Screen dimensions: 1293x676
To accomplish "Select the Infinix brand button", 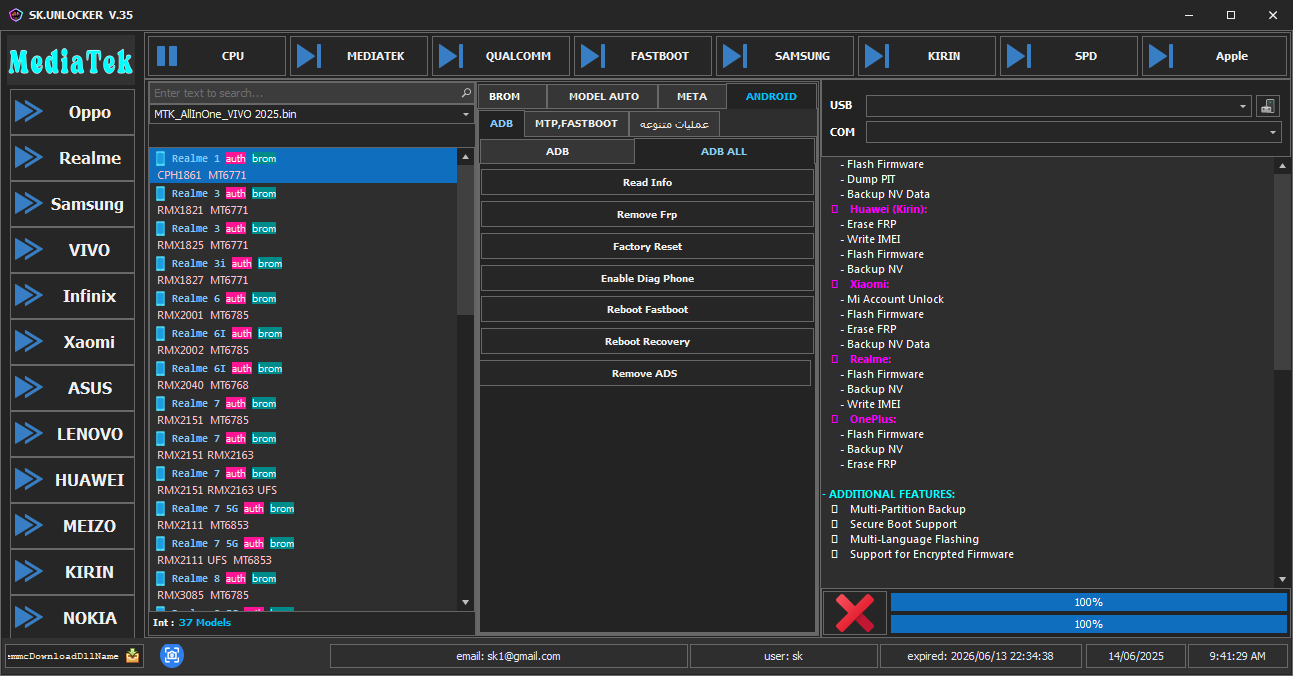I will [72, 296].
